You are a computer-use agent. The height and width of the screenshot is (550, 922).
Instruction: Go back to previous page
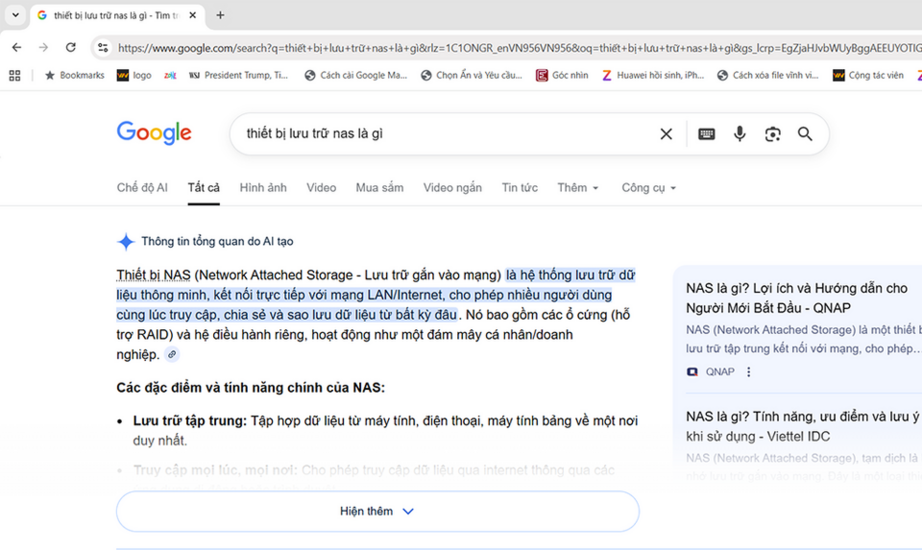(16, 47)
